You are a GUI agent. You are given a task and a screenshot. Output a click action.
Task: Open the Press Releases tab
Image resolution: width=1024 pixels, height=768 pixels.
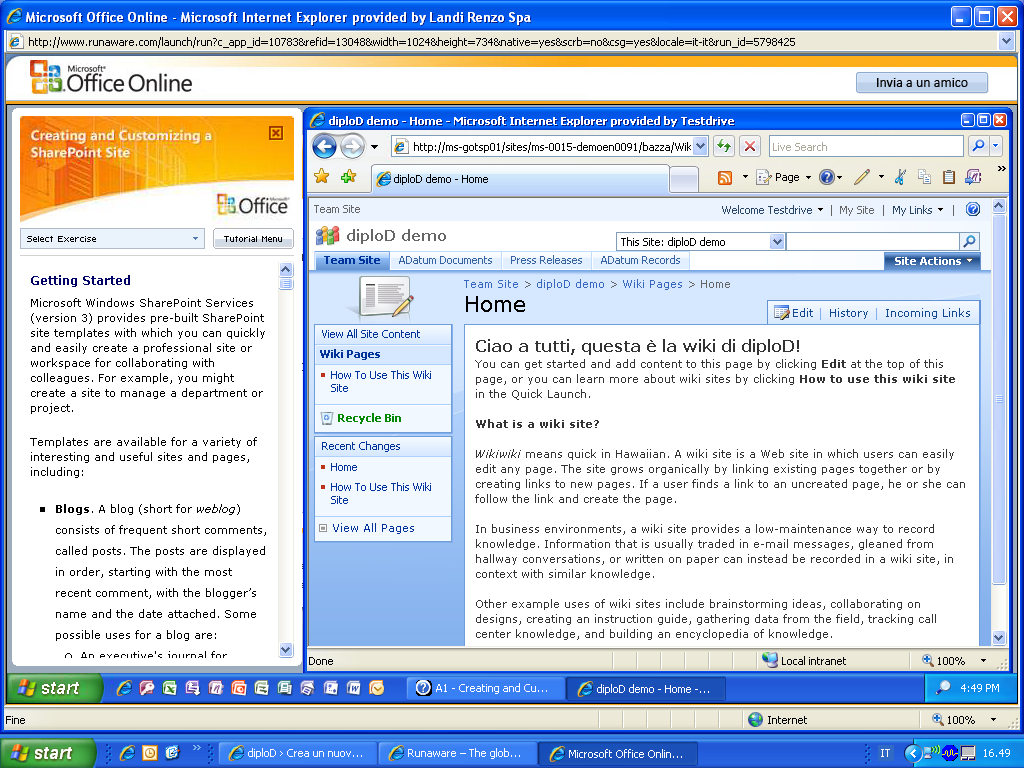tap(546, 260)
